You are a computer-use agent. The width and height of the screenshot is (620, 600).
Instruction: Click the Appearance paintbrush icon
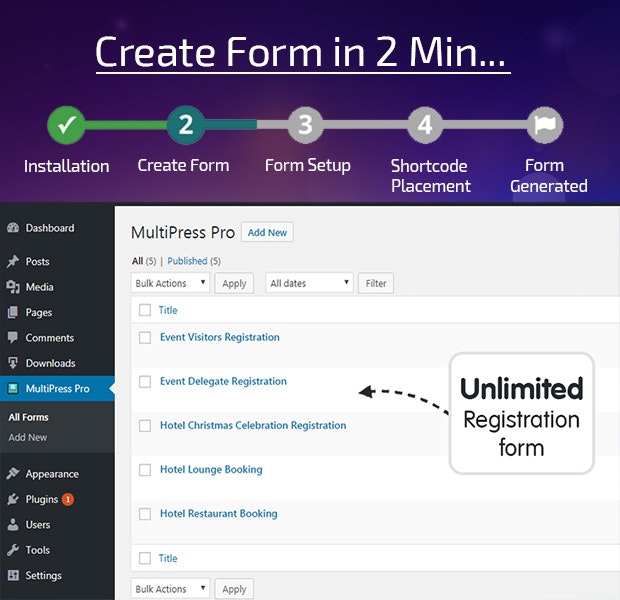13,473
